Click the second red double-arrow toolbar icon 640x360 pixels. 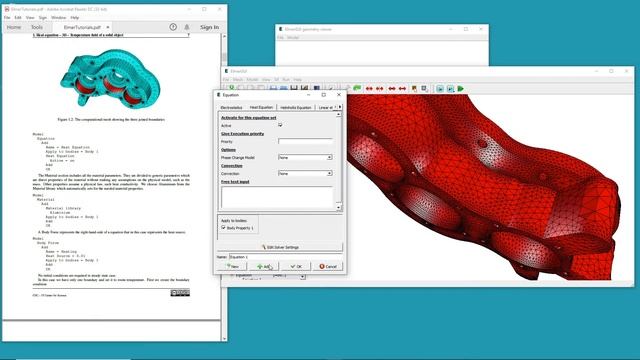tap(380, 89)
